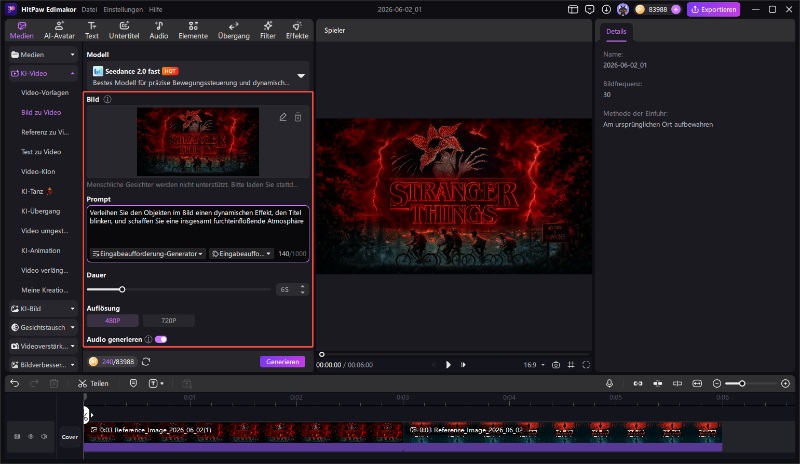Open the download center icon in title bar

606,9
